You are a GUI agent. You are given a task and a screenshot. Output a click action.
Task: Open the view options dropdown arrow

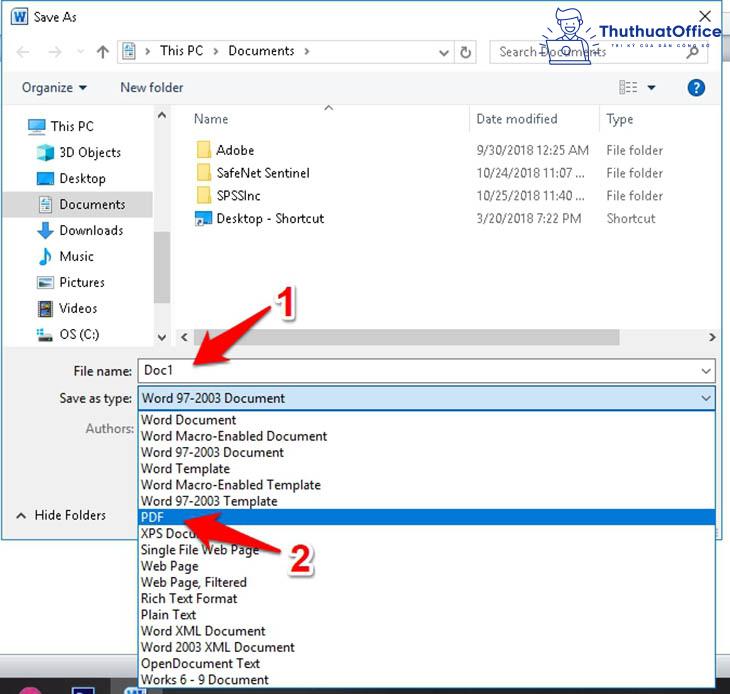[x=651, y=88]
